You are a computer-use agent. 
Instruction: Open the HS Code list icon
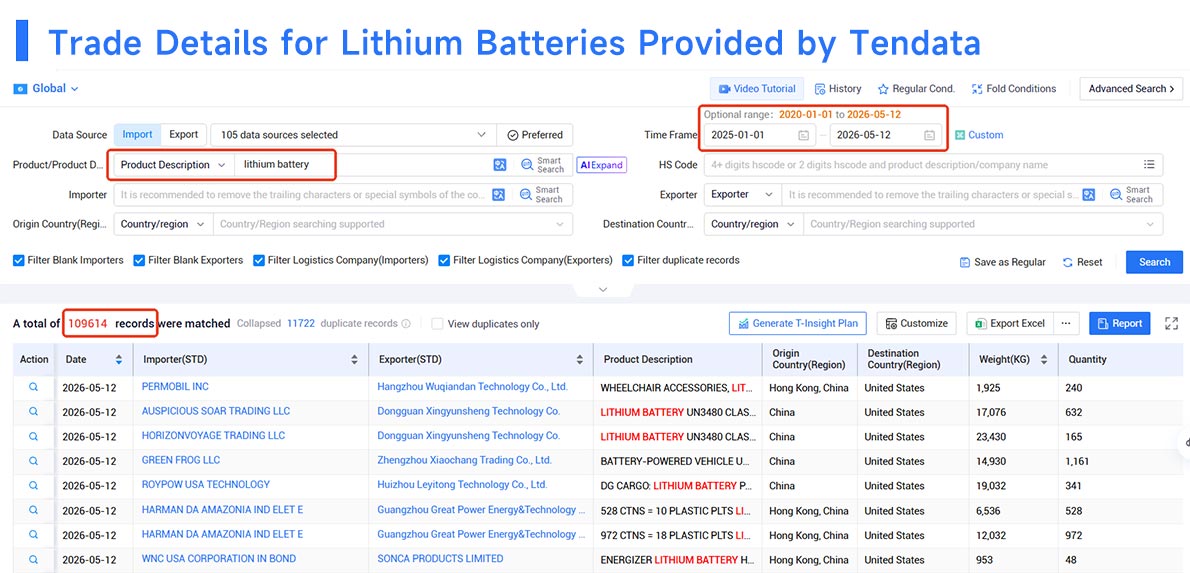[x=1150, y=164]
